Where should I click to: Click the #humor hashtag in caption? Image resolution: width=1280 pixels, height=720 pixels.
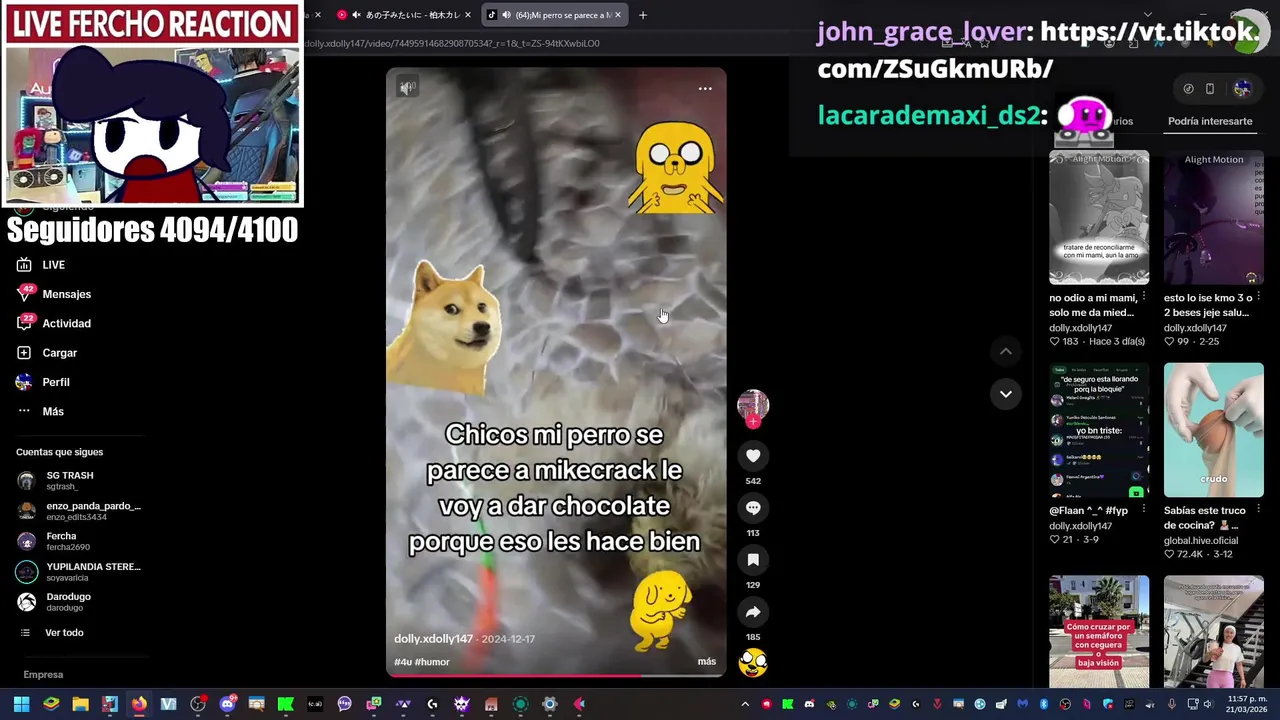(432, 662)
